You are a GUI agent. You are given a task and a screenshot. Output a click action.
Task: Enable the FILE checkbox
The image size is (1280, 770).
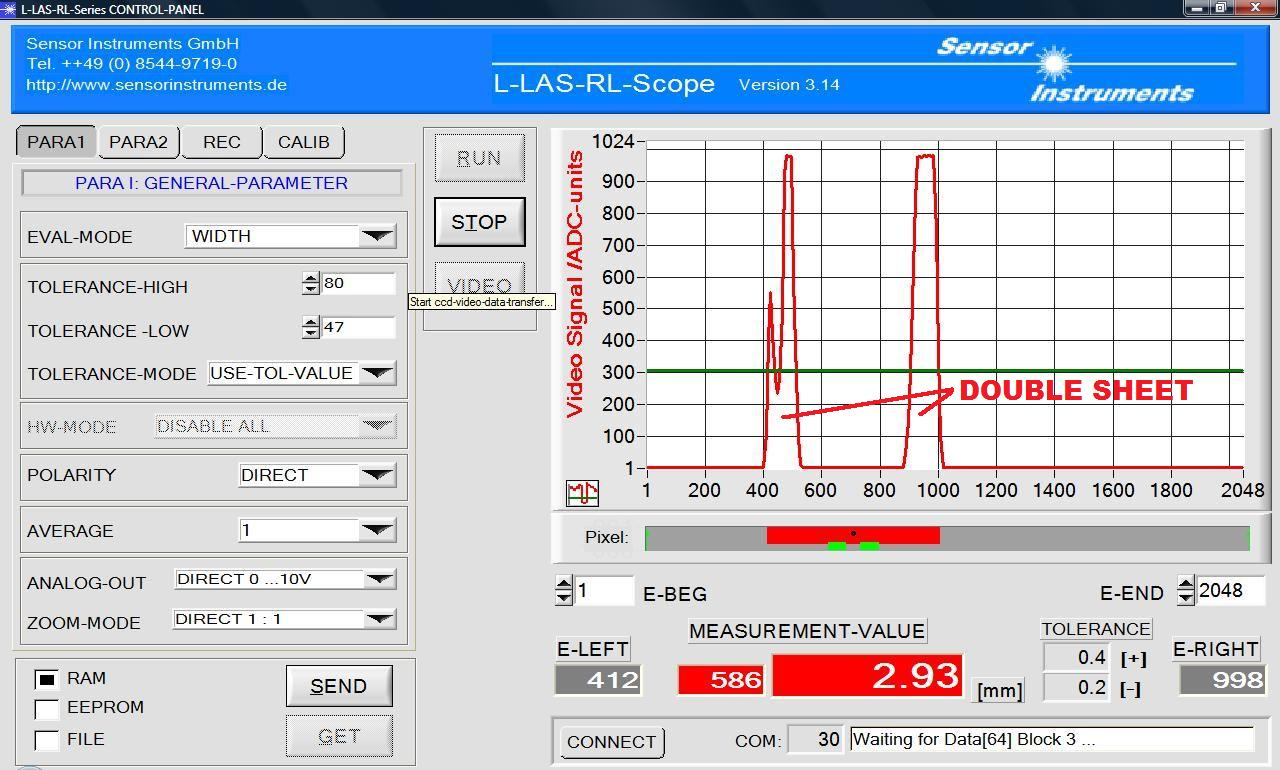coord(46,740)
